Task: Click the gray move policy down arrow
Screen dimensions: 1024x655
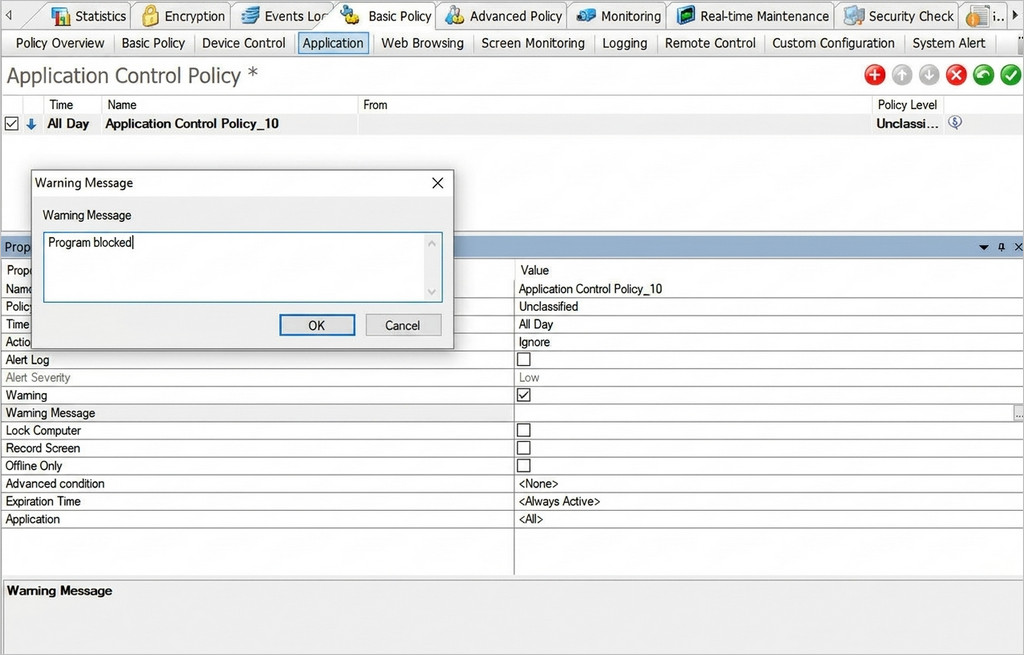Action: click(929, 75)
